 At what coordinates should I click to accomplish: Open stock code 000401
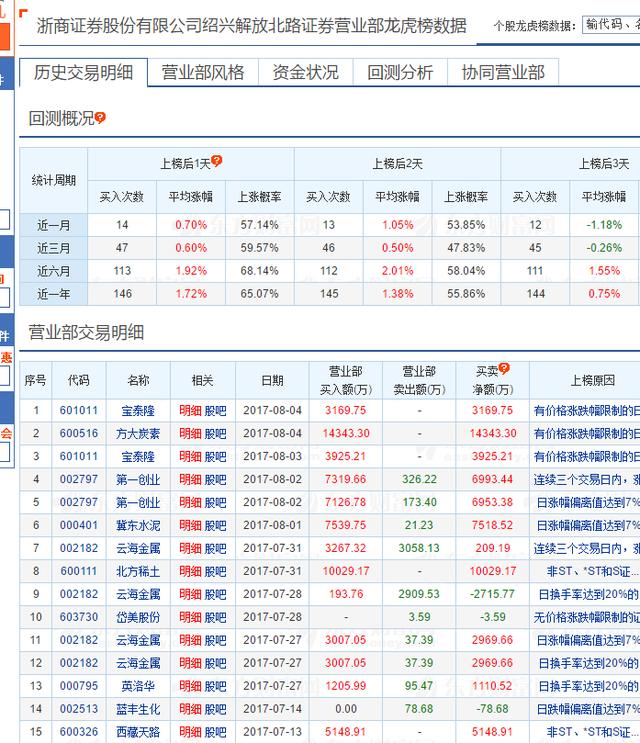(79, 525)
